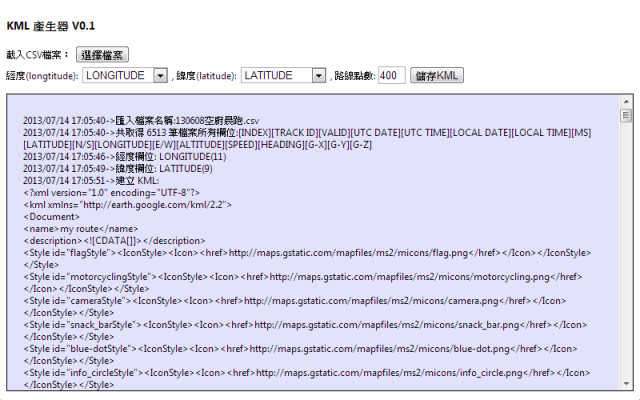The width and height of the screenshot is (640, 400).
Task: Click the 選擇檔案 file chooser button
Action: coord(102,55)
